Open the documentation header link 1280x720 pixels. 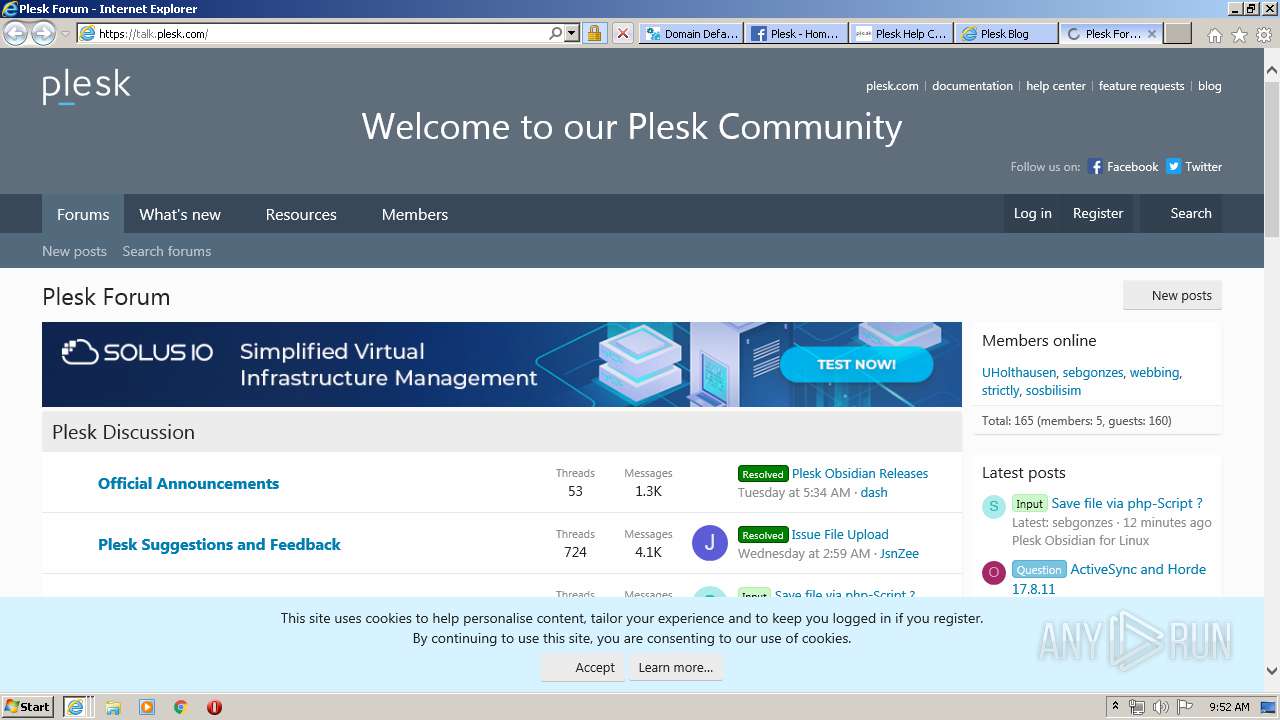tap(972, 86)
